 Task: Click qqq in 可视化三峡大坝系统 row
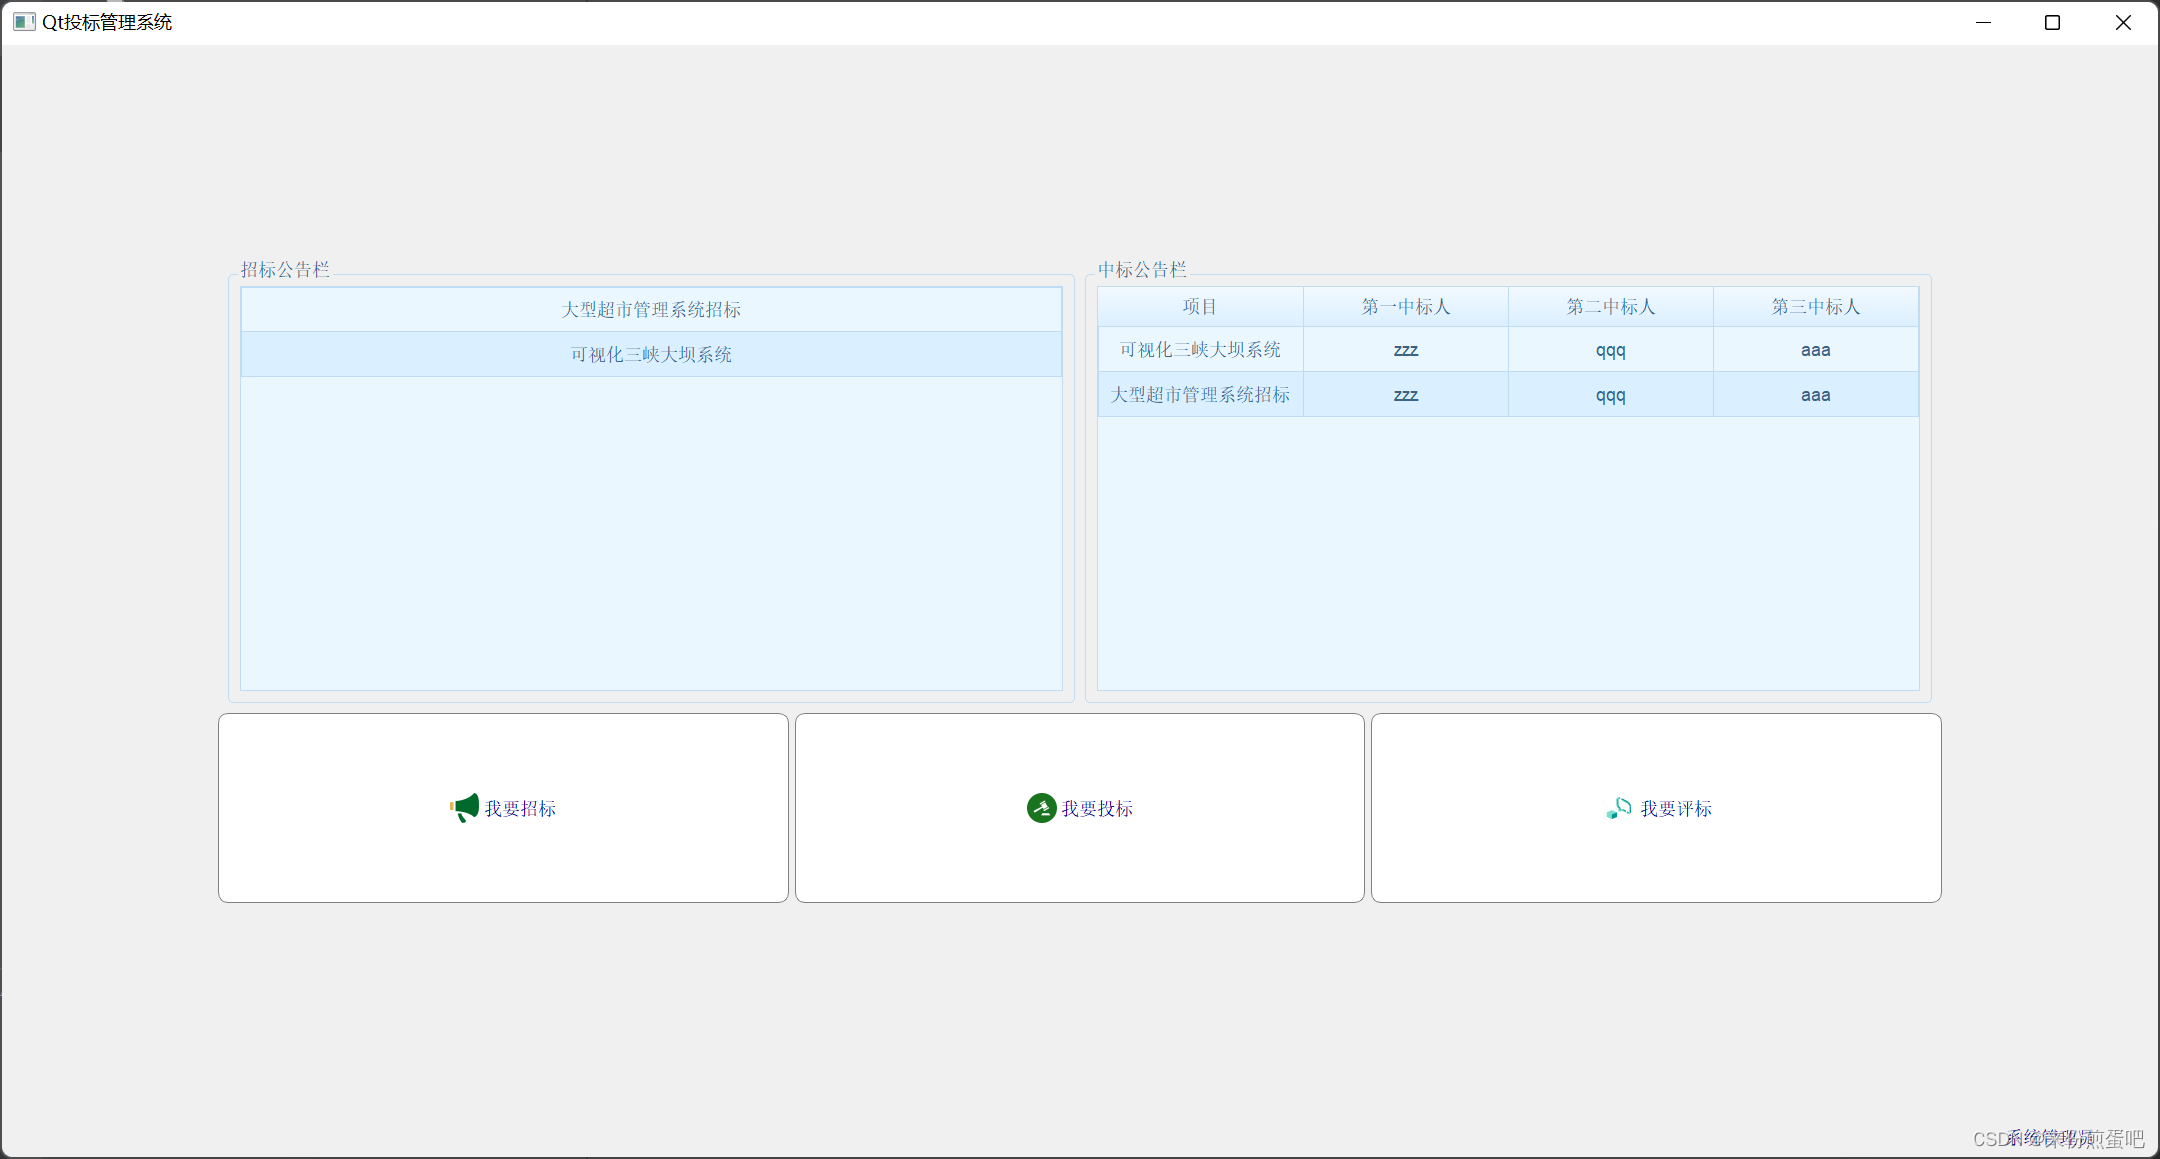1610,350
